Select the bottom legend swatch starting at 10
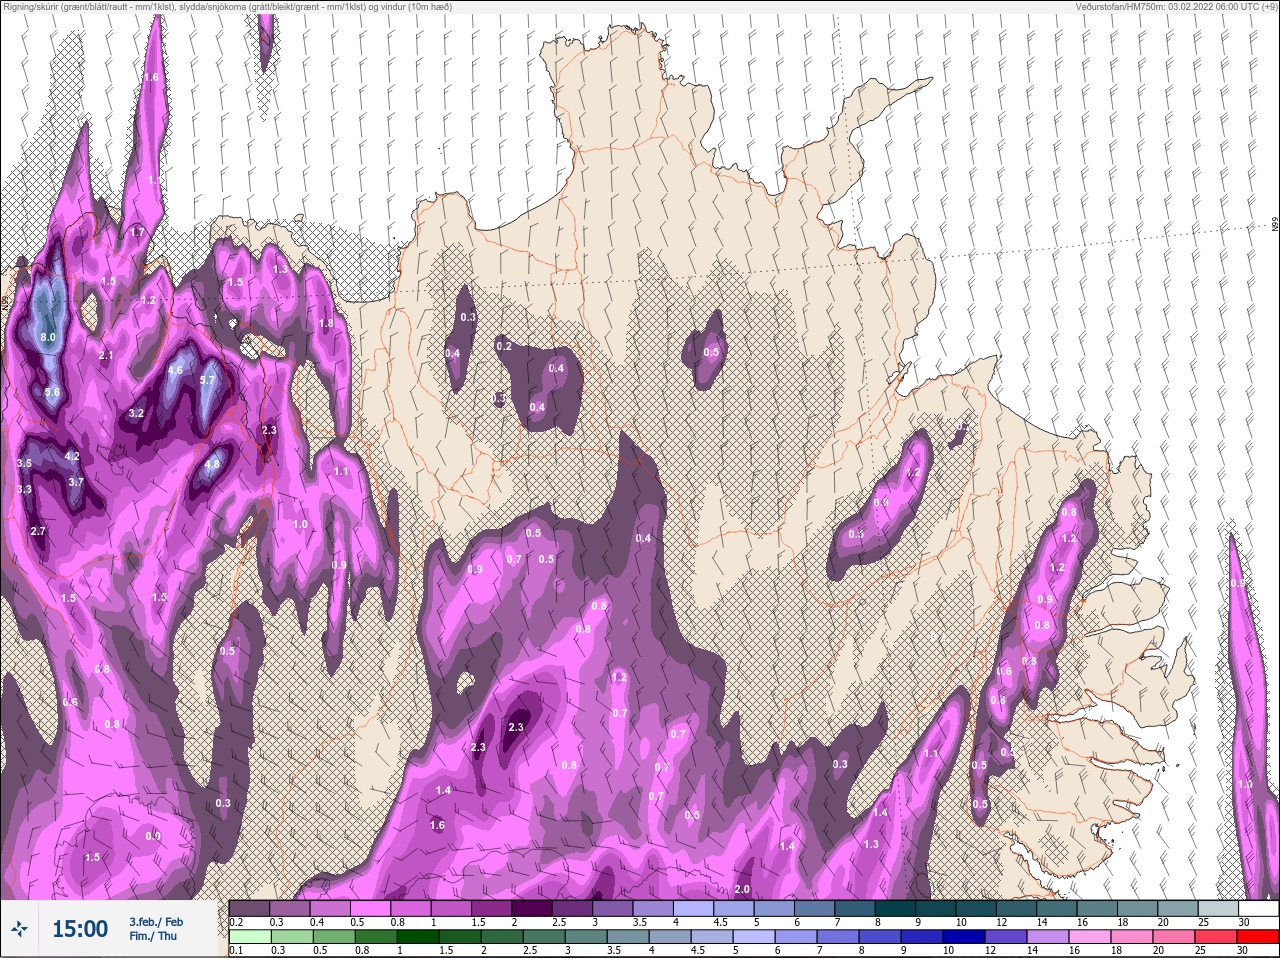 (x=965, y=937)
